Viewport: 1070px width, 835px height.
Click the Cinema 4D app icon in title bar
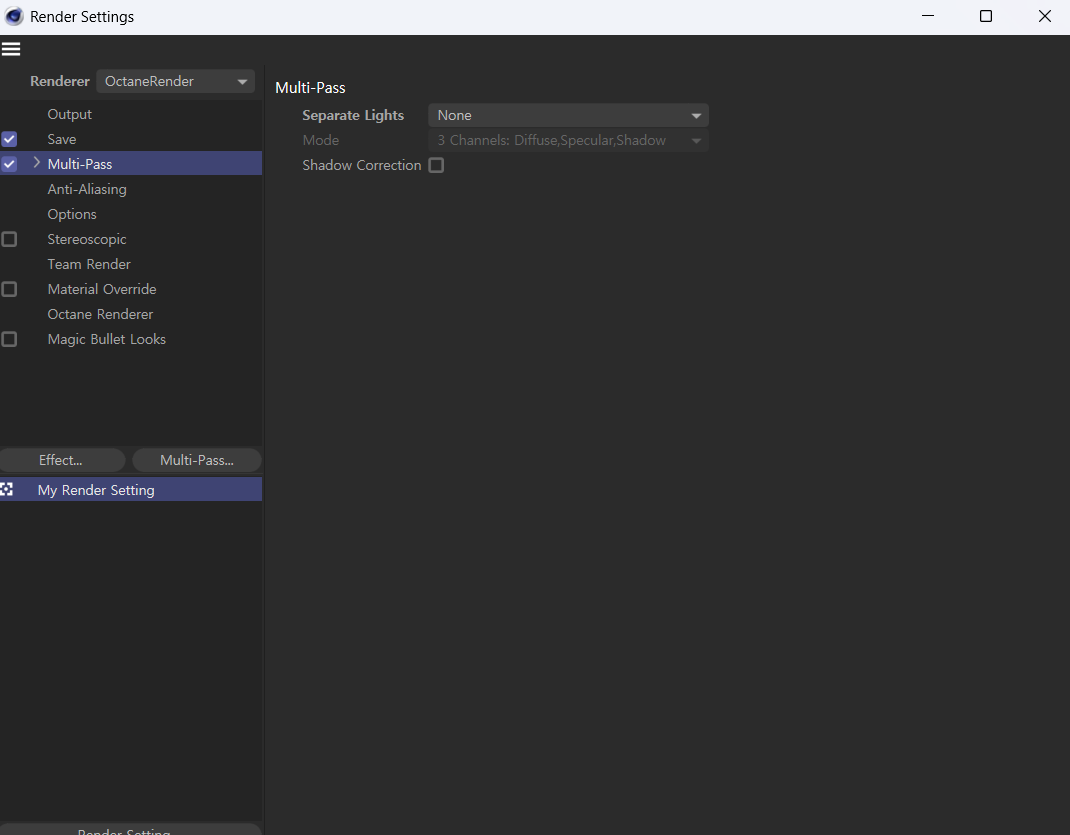[14, 16]
